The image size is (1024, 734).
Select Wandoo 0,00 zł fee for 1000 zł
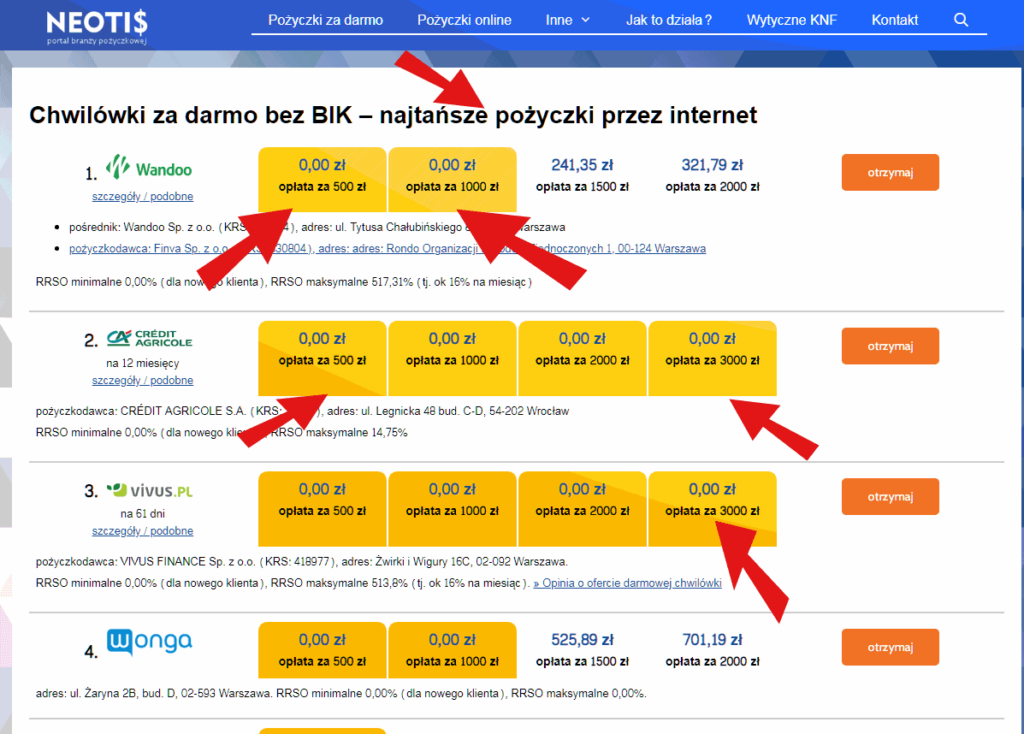tap(452, 180)
